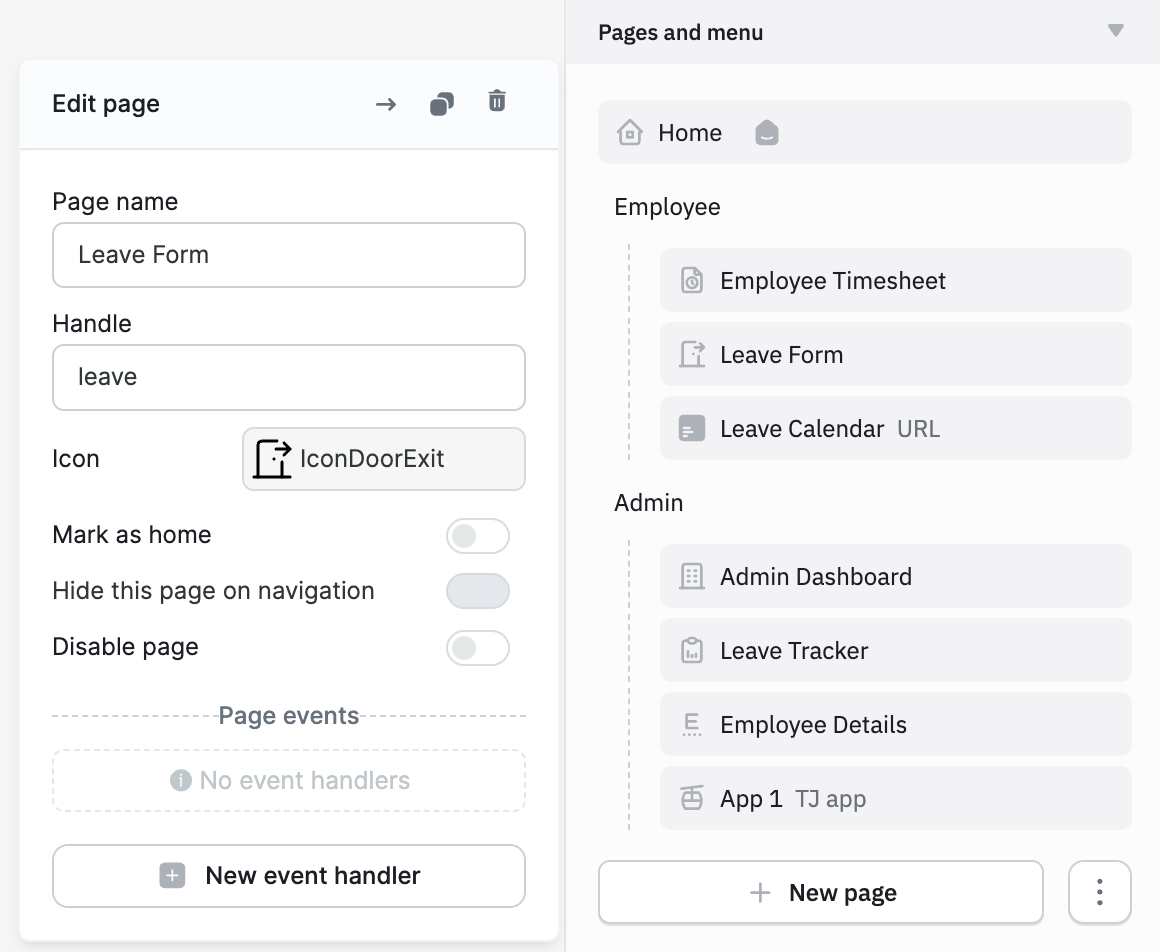Open the IconDoorExit icon picker
1160x952 pixels.
click(383, 459)
